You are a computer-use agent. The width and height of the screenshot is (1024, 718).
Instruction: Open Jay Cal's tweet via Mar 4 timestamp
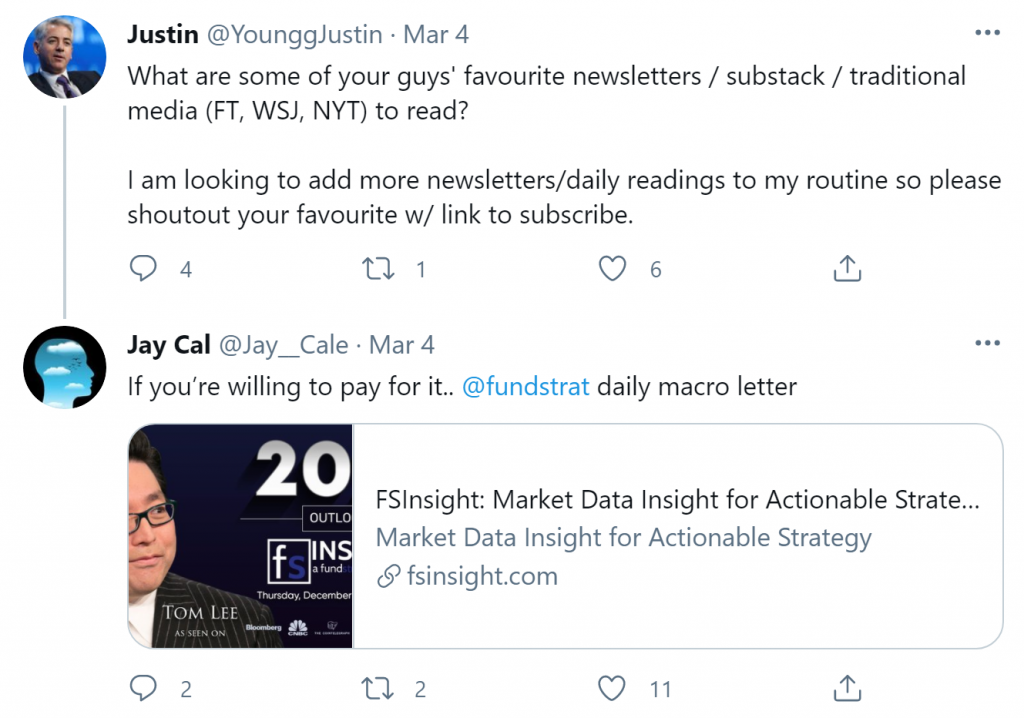[x=401, y=344]
